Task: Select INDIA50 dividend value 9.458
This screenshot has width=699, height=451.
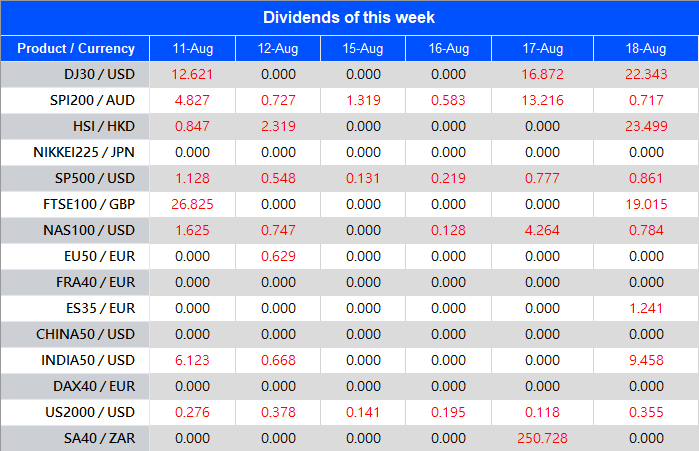Action: 646,360
